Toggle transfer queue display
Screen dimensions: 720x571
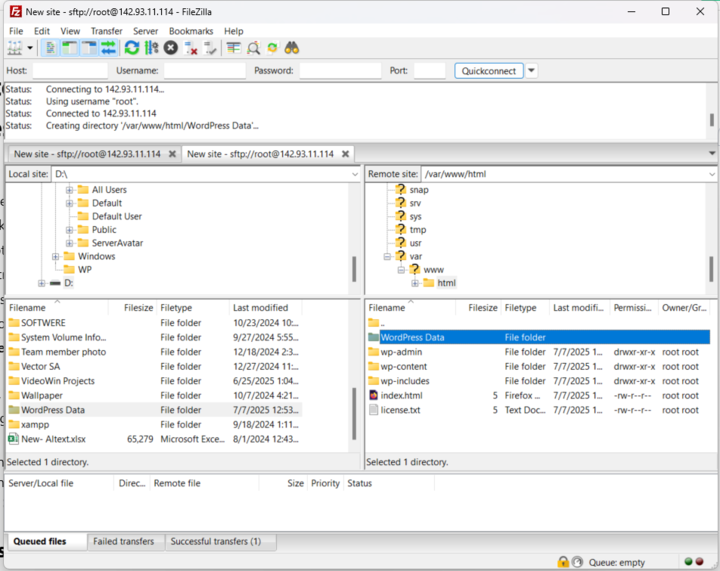(x=108, y=48)
